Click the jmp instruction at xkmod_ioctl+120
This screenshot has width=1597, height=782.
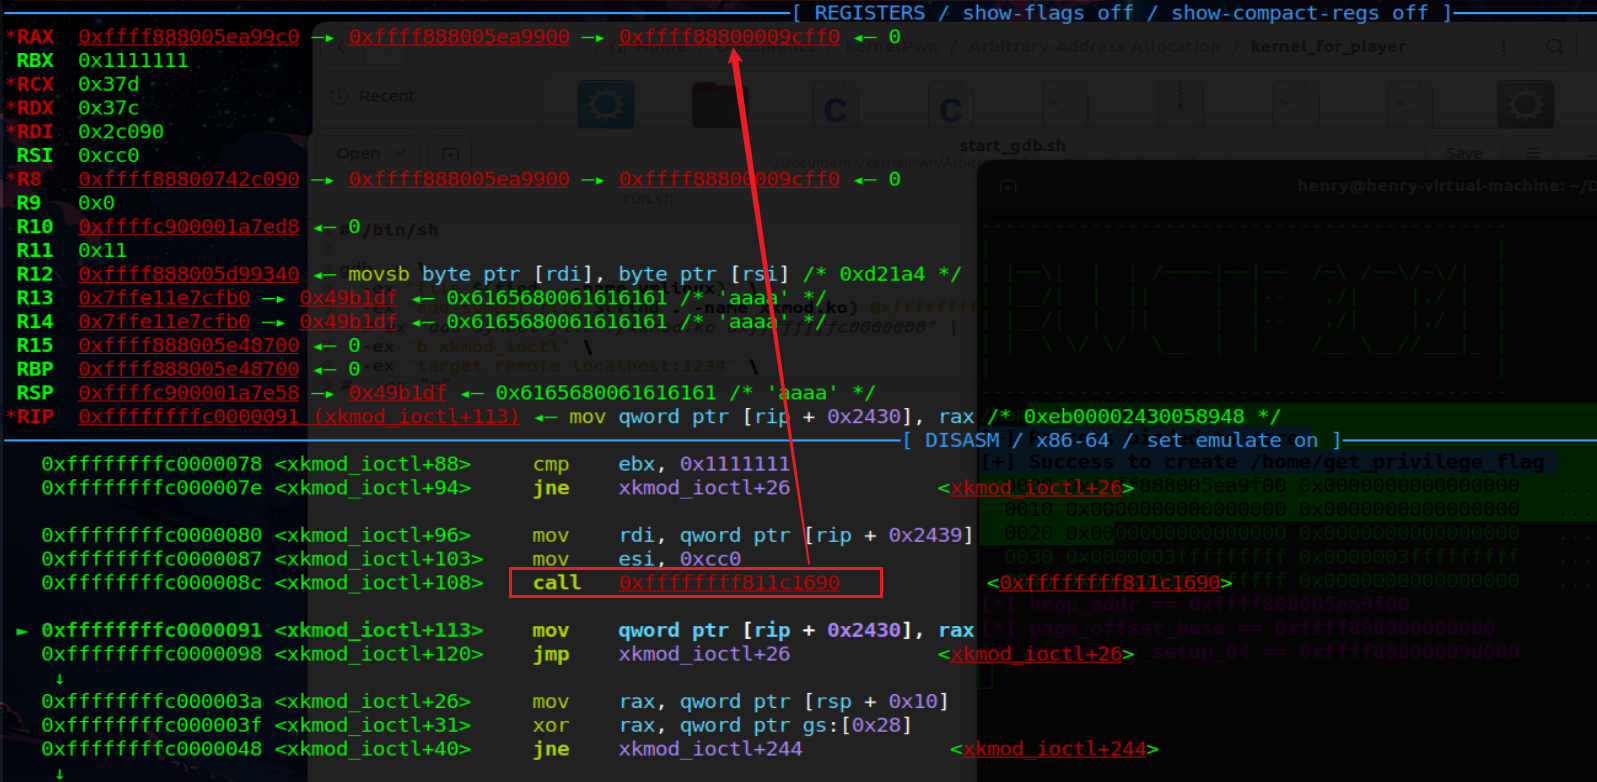[661, 654]
